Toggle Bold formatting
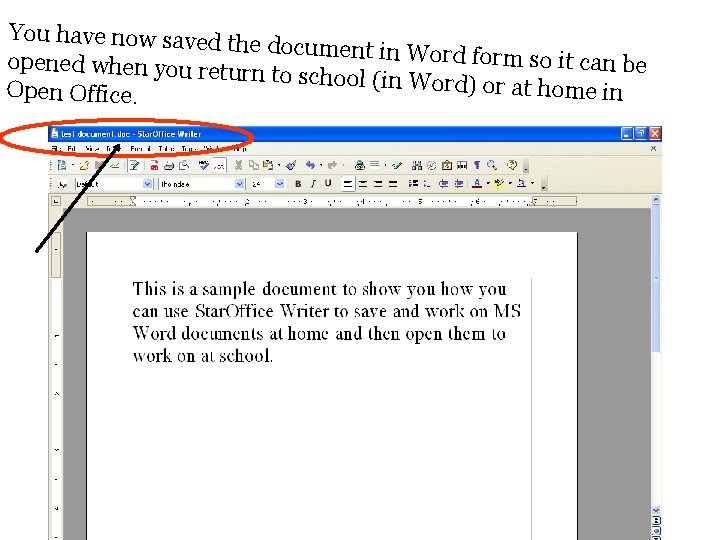The width and height of the screenshot is (720, 540). point(298,184)
